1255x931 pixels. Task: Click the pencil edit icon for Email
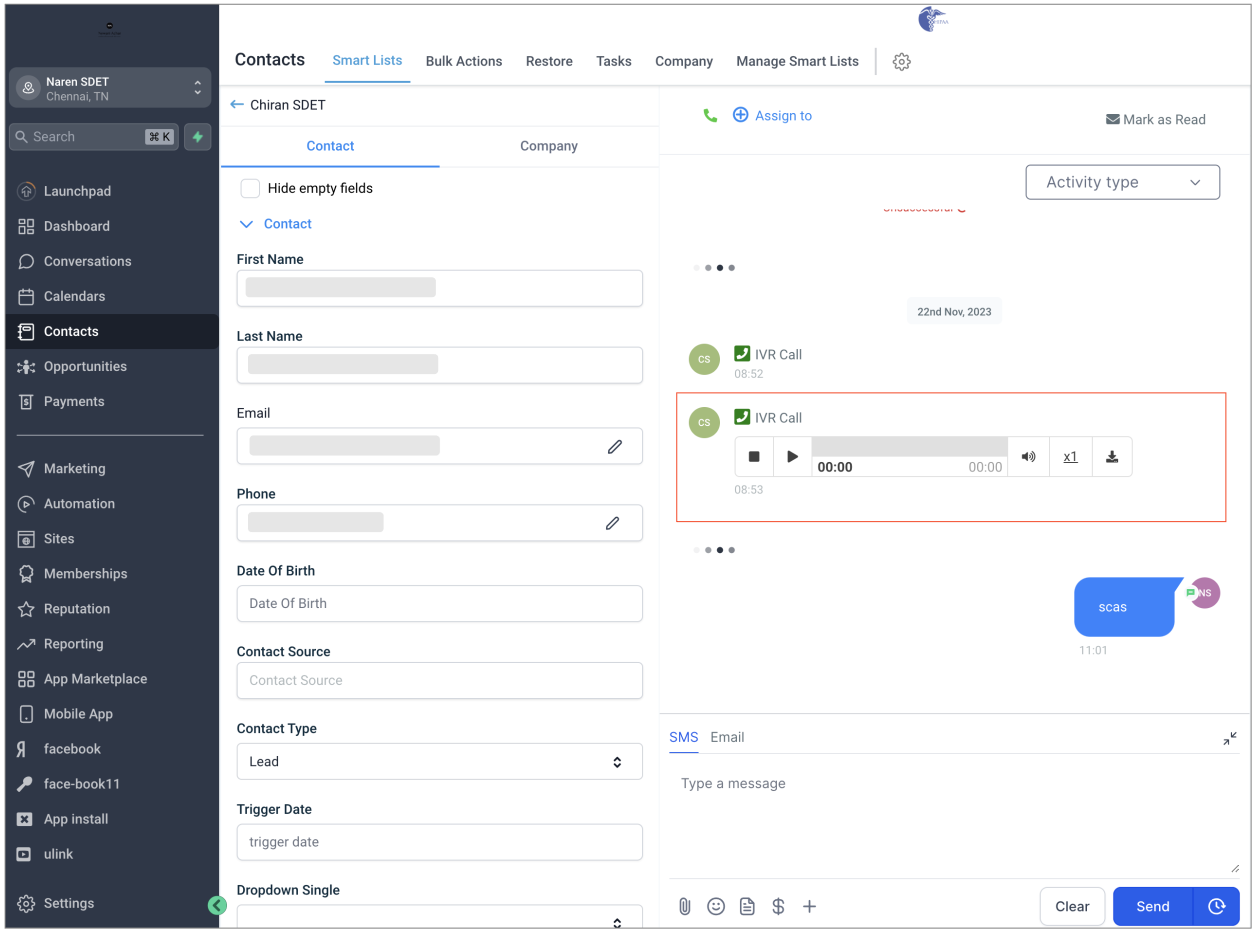coord(615,447)
